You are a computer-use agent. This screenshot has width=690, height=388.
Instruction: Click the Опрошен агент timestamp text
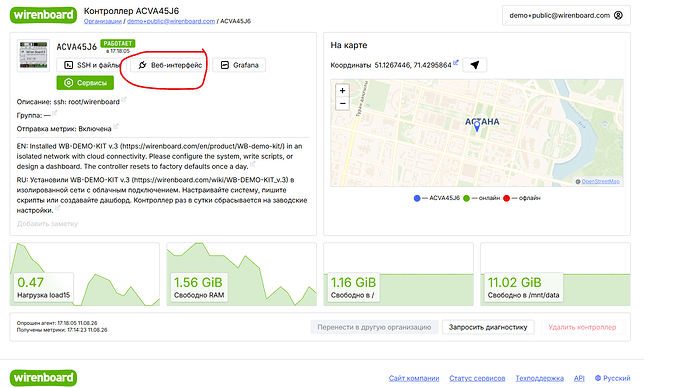[x=57, y=323]
